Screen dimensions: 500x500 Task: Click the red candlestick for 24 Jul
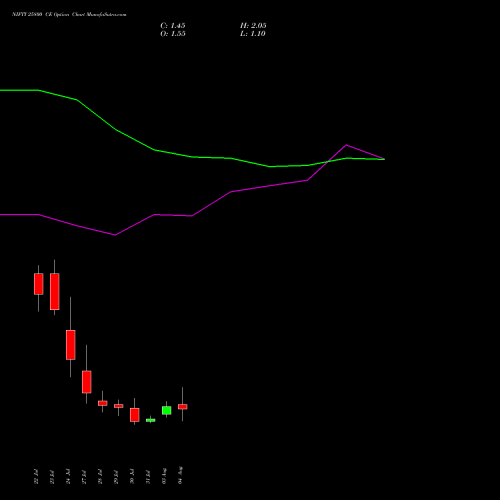tap(71, 345)
